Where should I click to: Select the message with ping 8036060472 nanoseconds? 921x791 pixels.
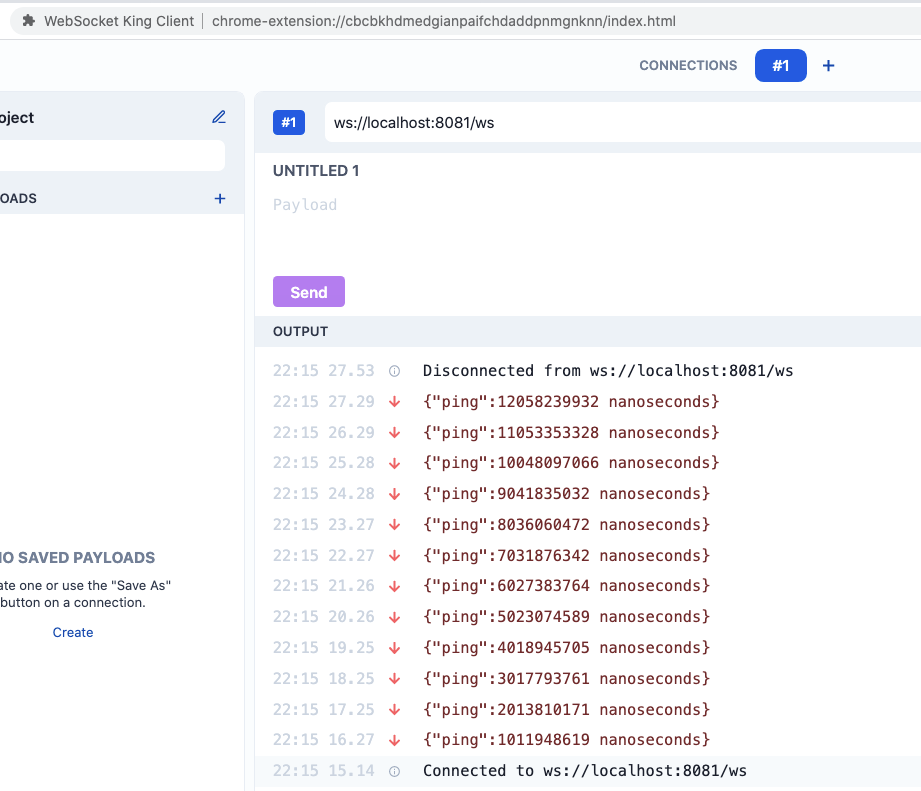pos(566,525)
